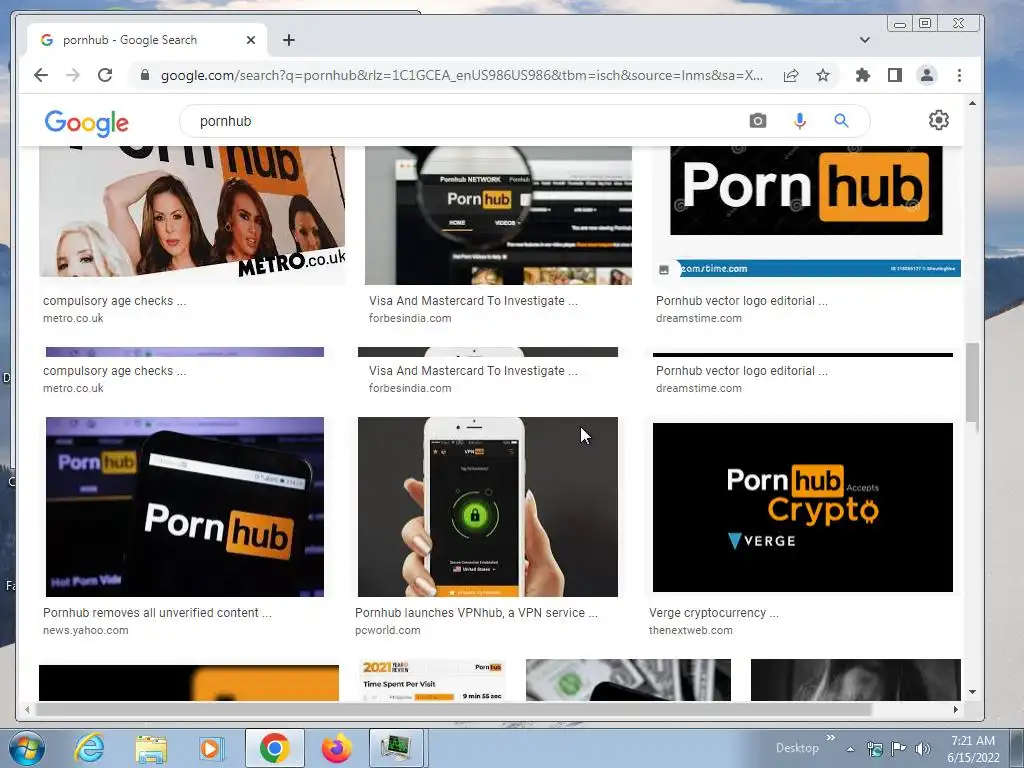Click the news.yahoo.com source text
1024x768 pixels.
click(x=86, y=630)
